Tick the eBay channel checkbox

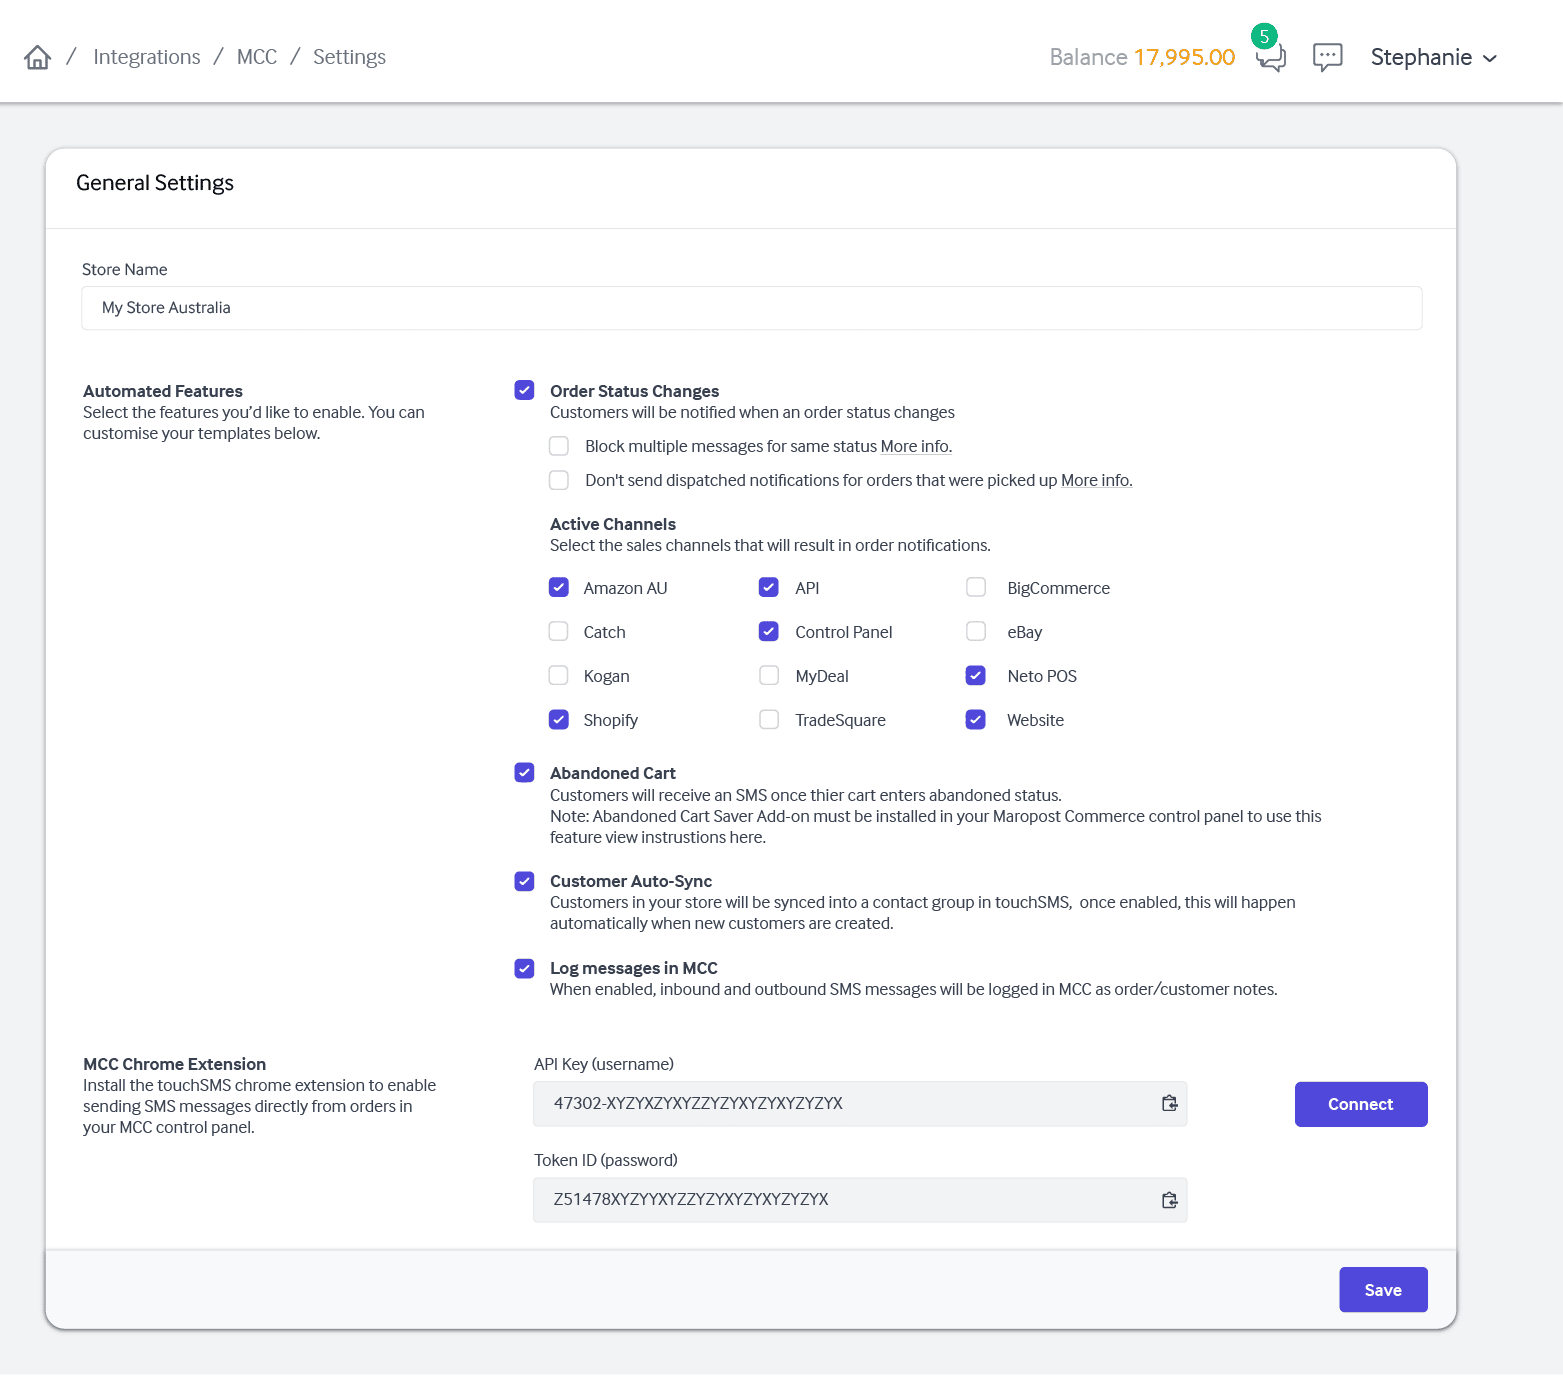coord(976,631)
